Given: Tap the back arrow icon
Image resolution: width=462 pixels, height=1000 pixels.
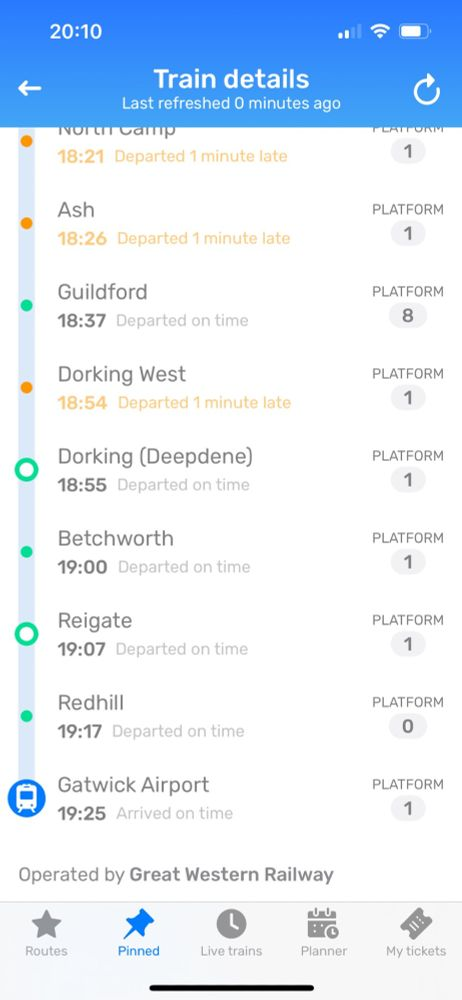Looking at the screenshot, I should pyautogui.click(x=29, y=89).
